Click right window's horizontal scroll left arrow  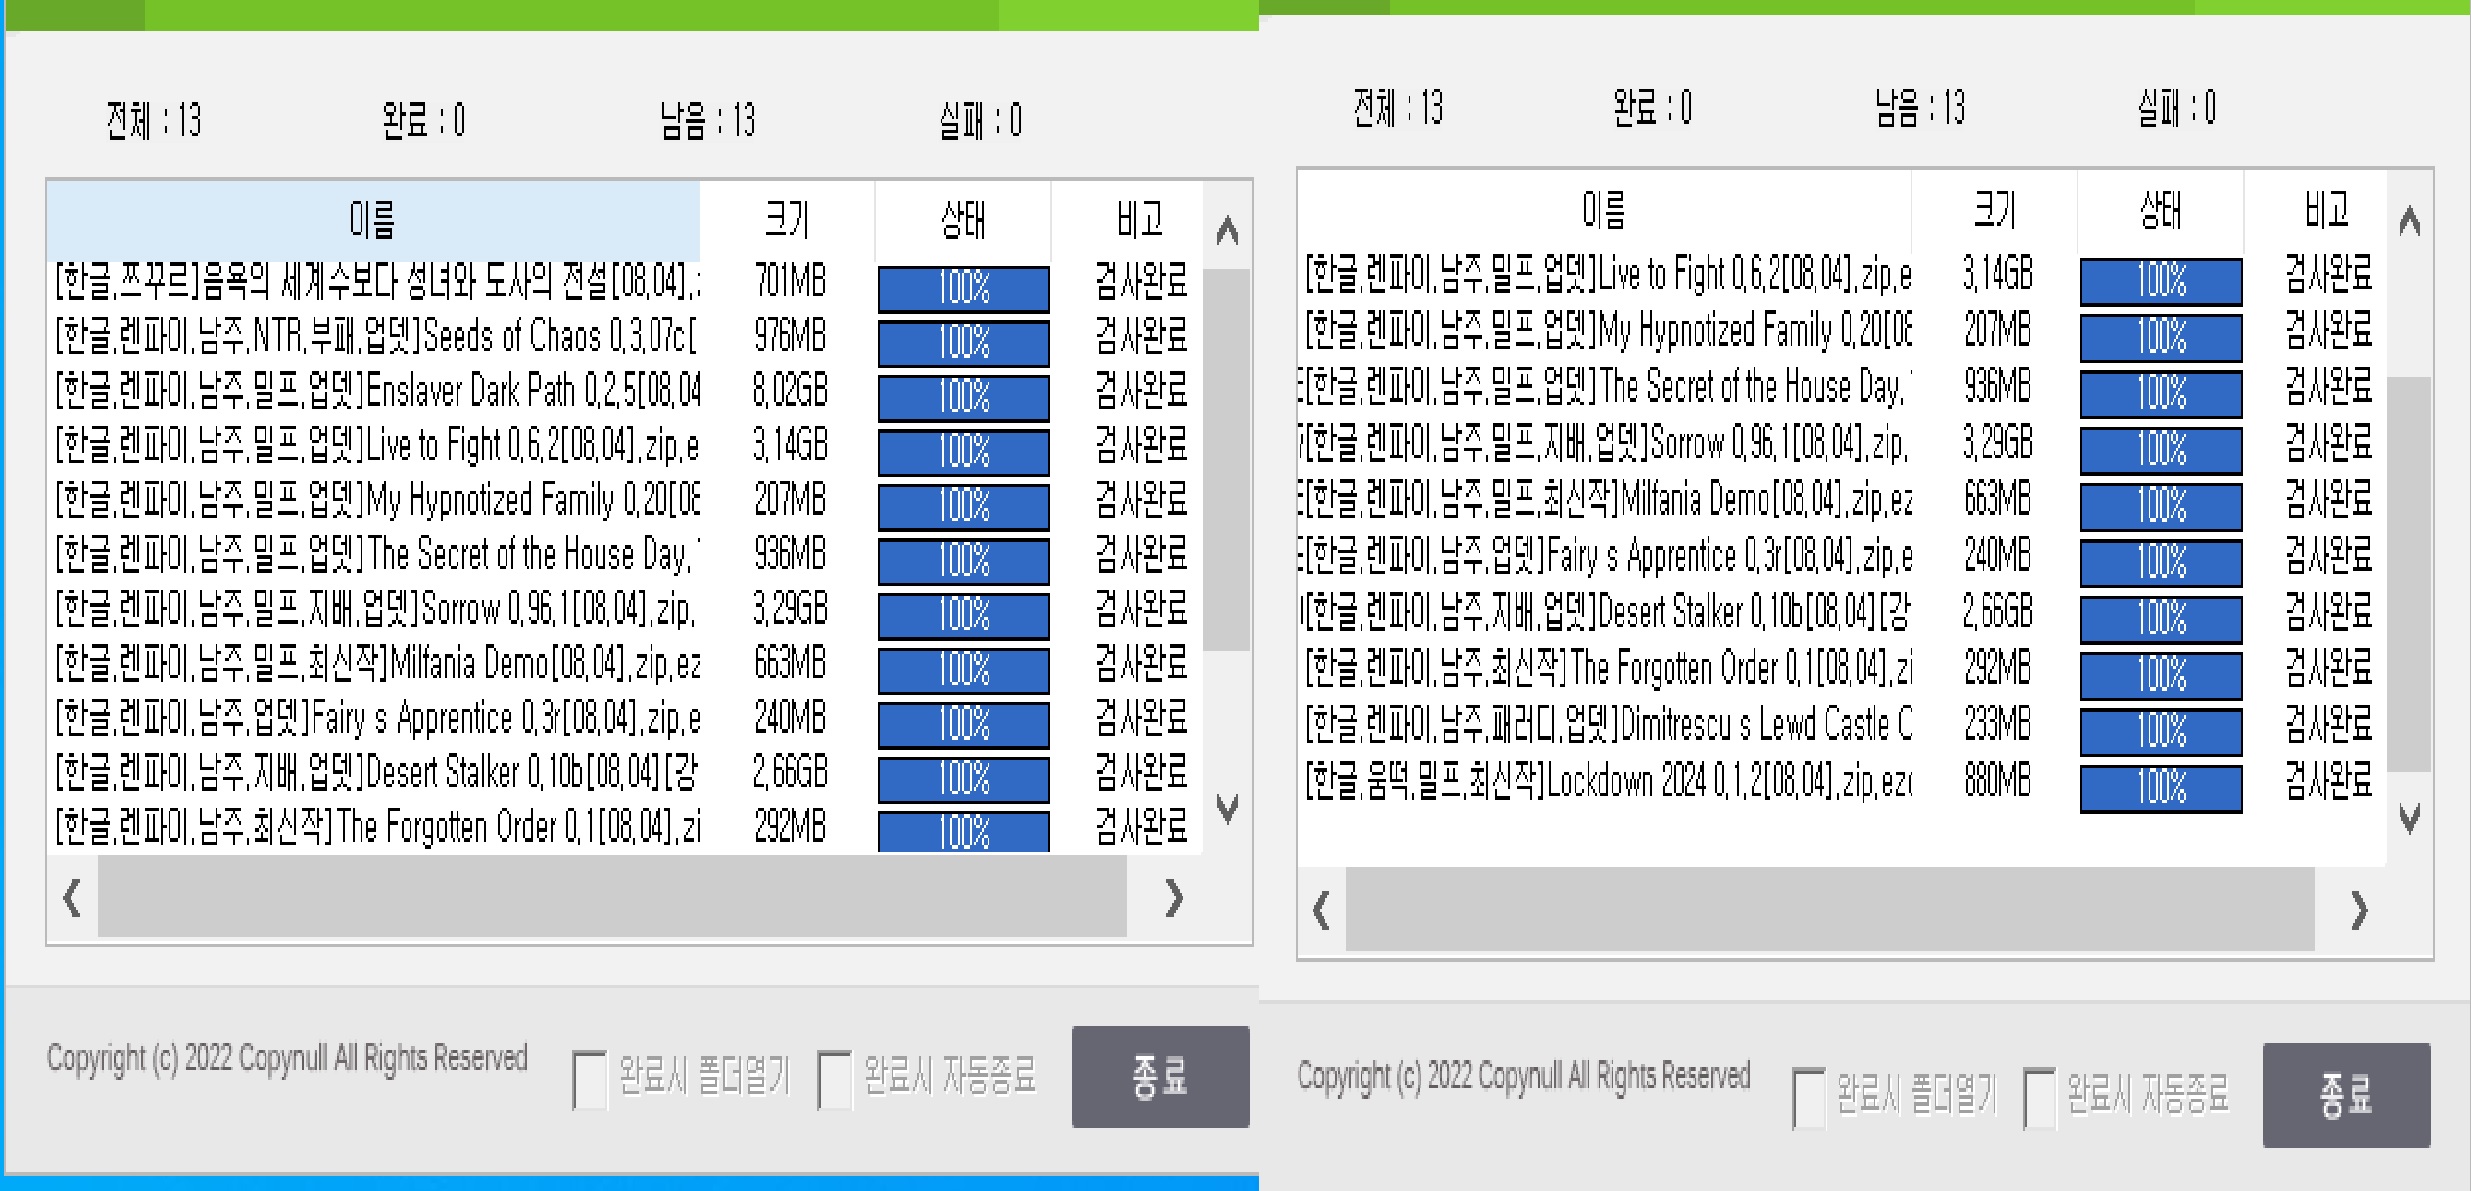pos(1321,910)
